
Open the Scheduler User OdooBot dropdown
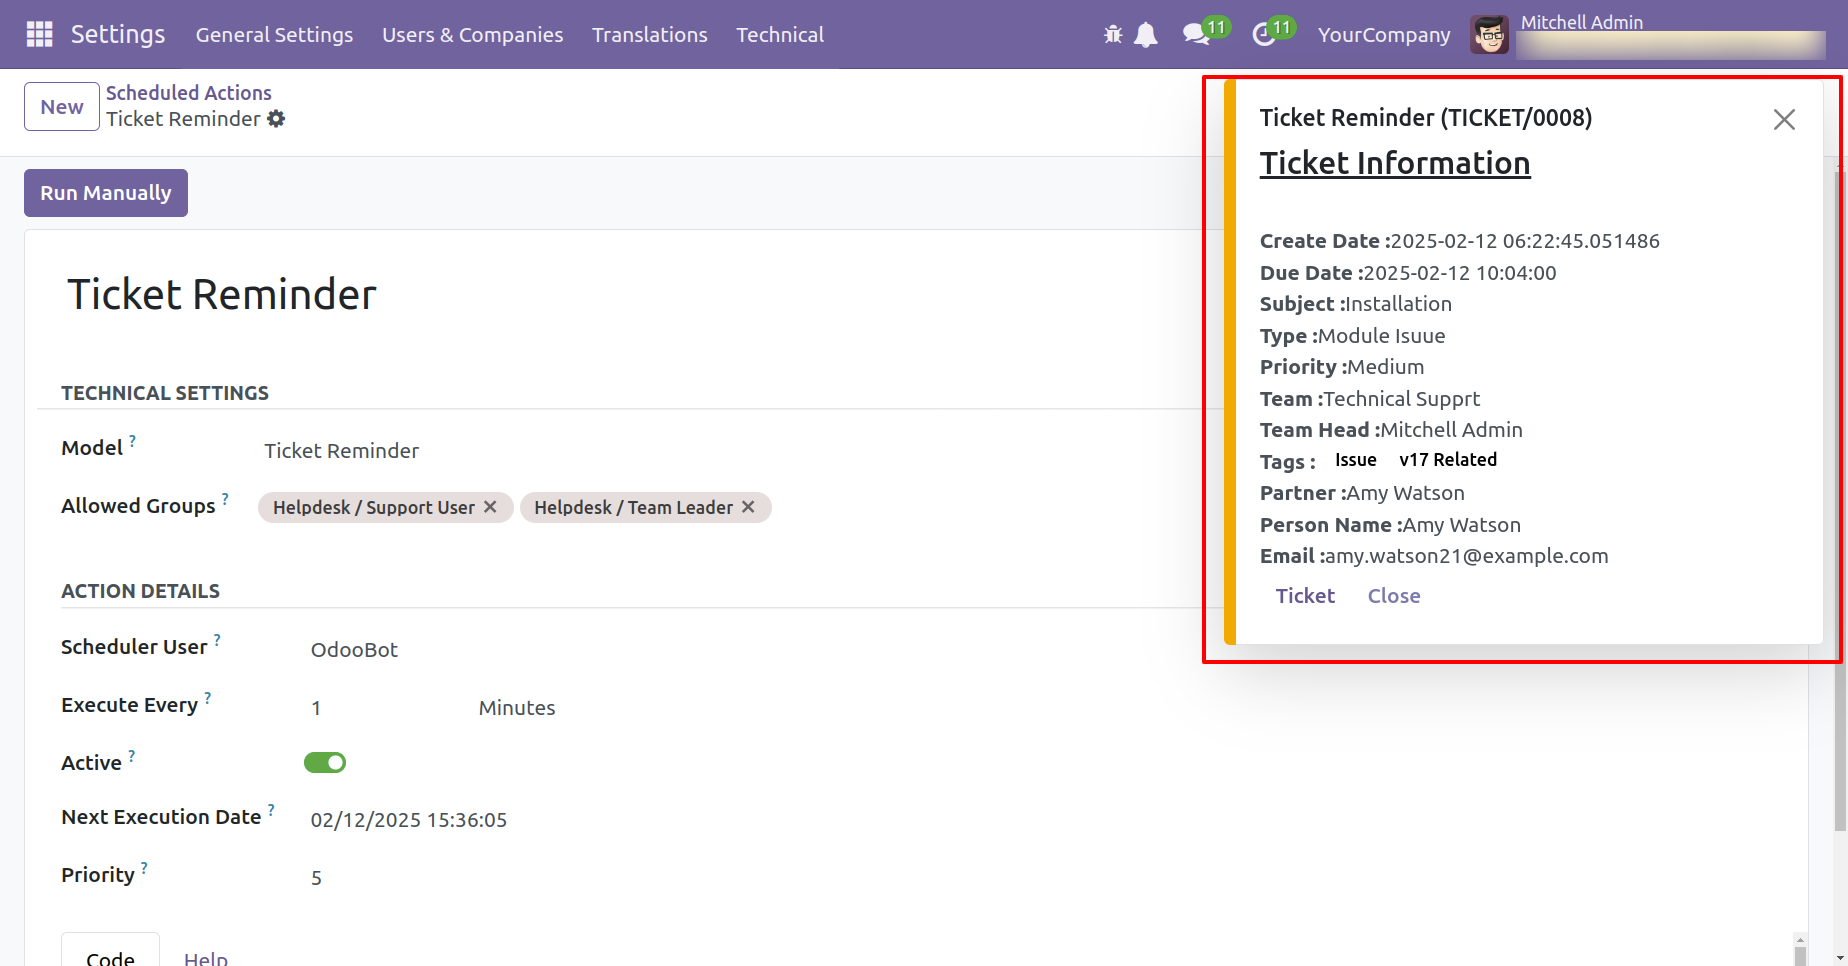[x=354, y=650]
